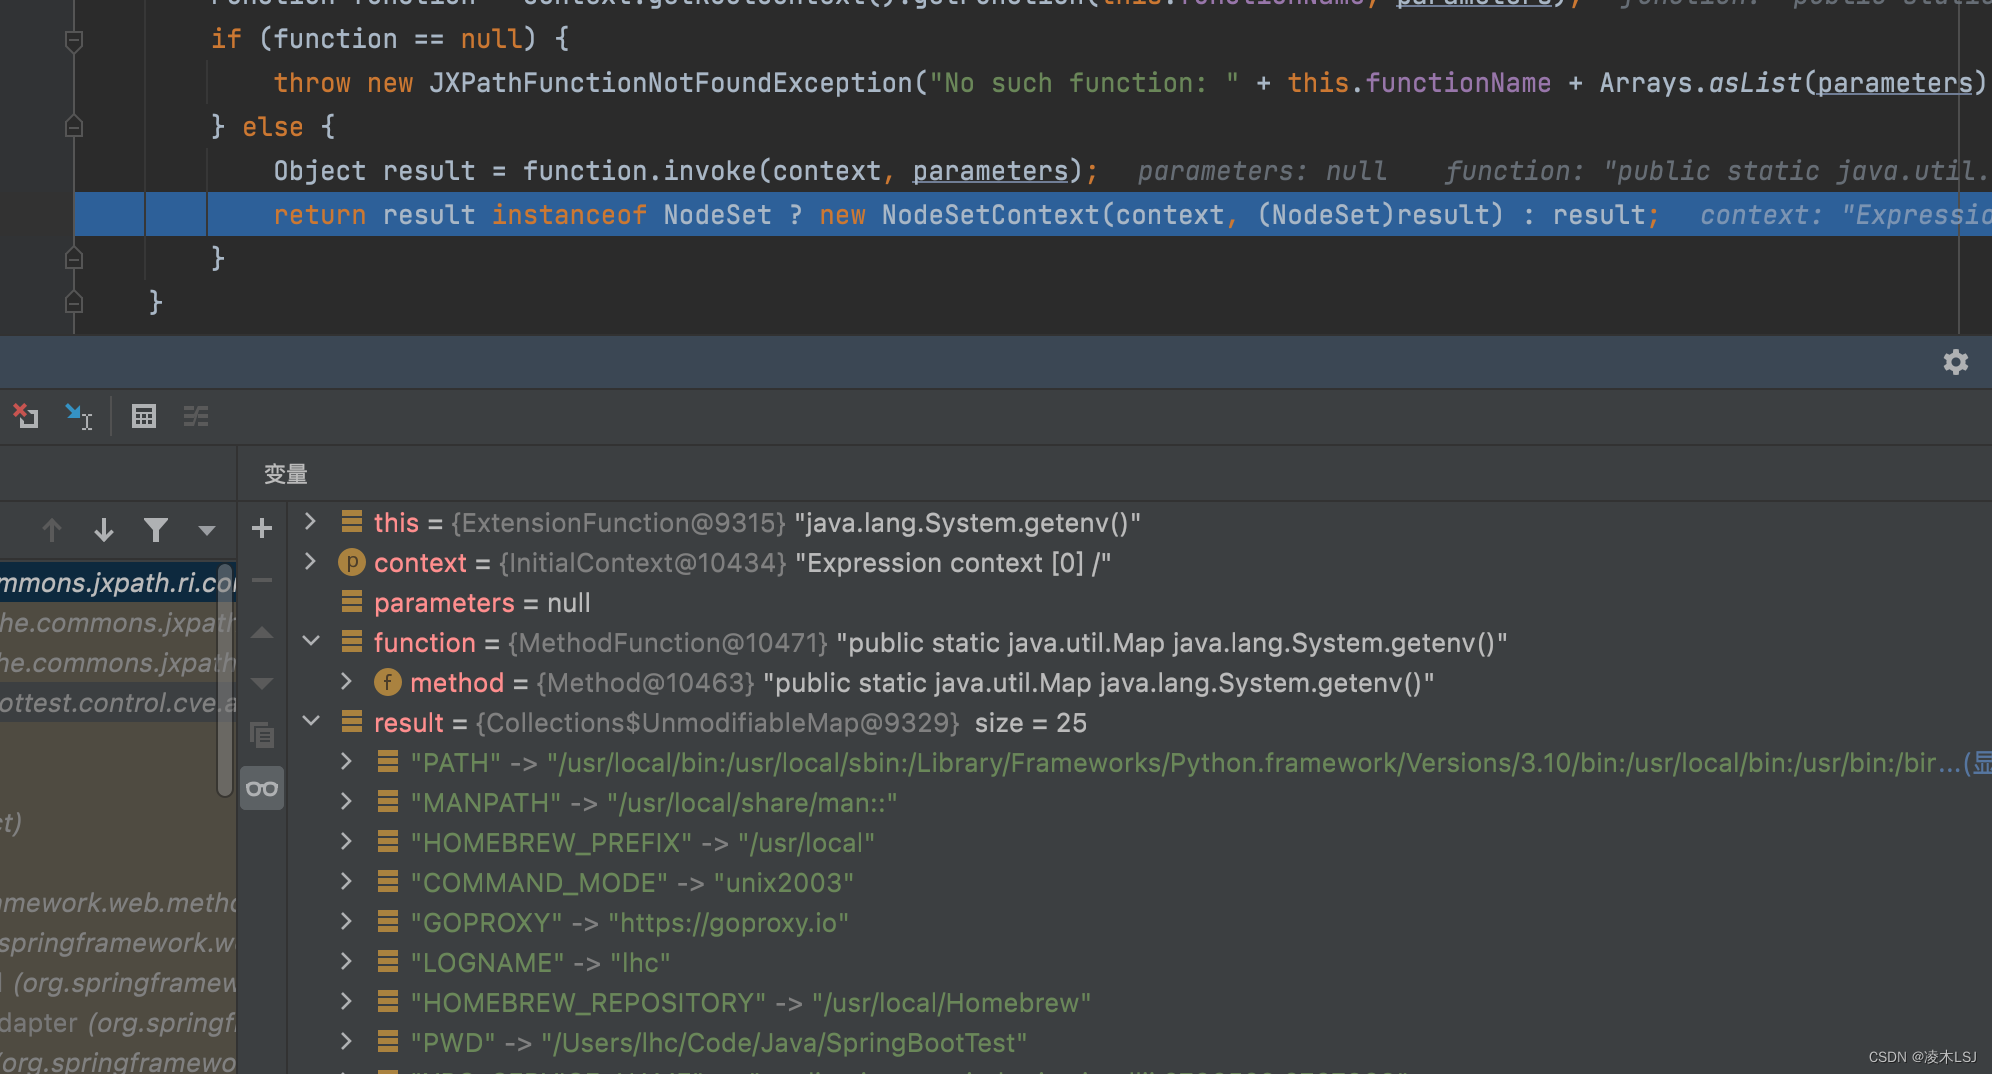Viewport: 1992px width, 1074px height.
Task: Expand the "HOMEBREW_REPOSITORY" map entry
Action: click(346, 1001)
